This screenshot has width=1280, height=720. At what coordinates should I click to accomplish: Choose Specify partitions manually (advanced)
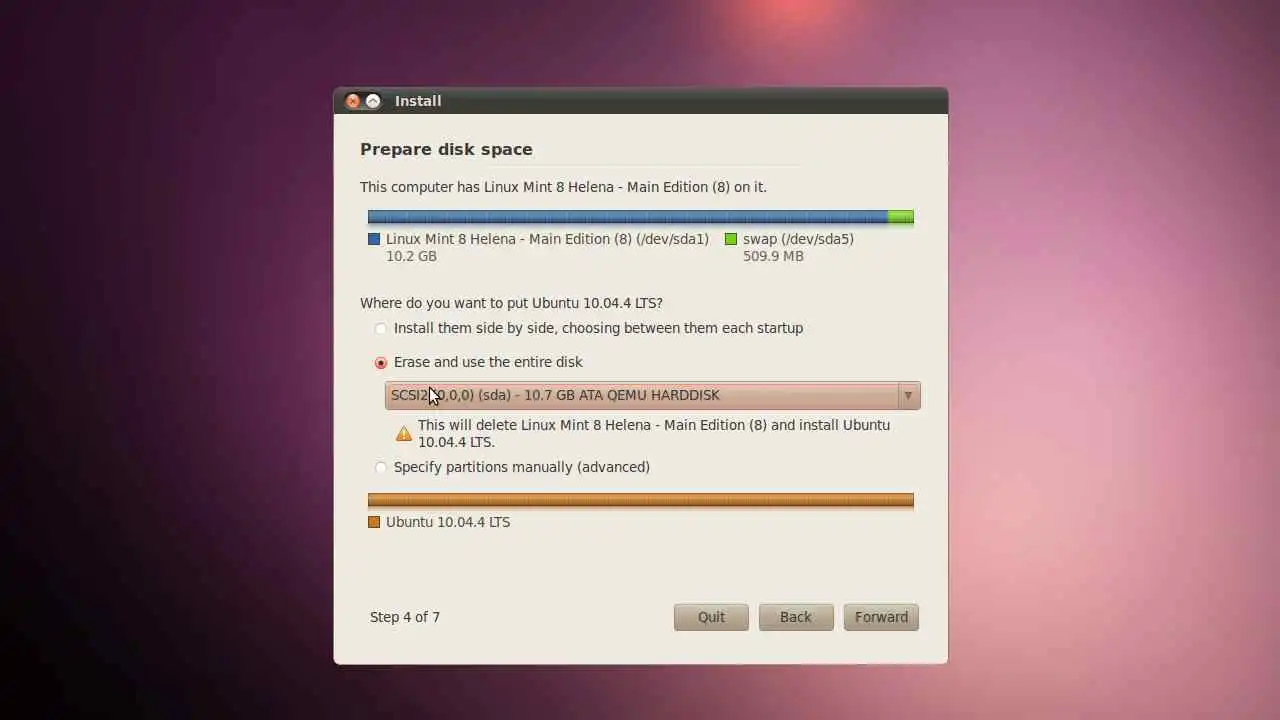(x=380, y=467)
